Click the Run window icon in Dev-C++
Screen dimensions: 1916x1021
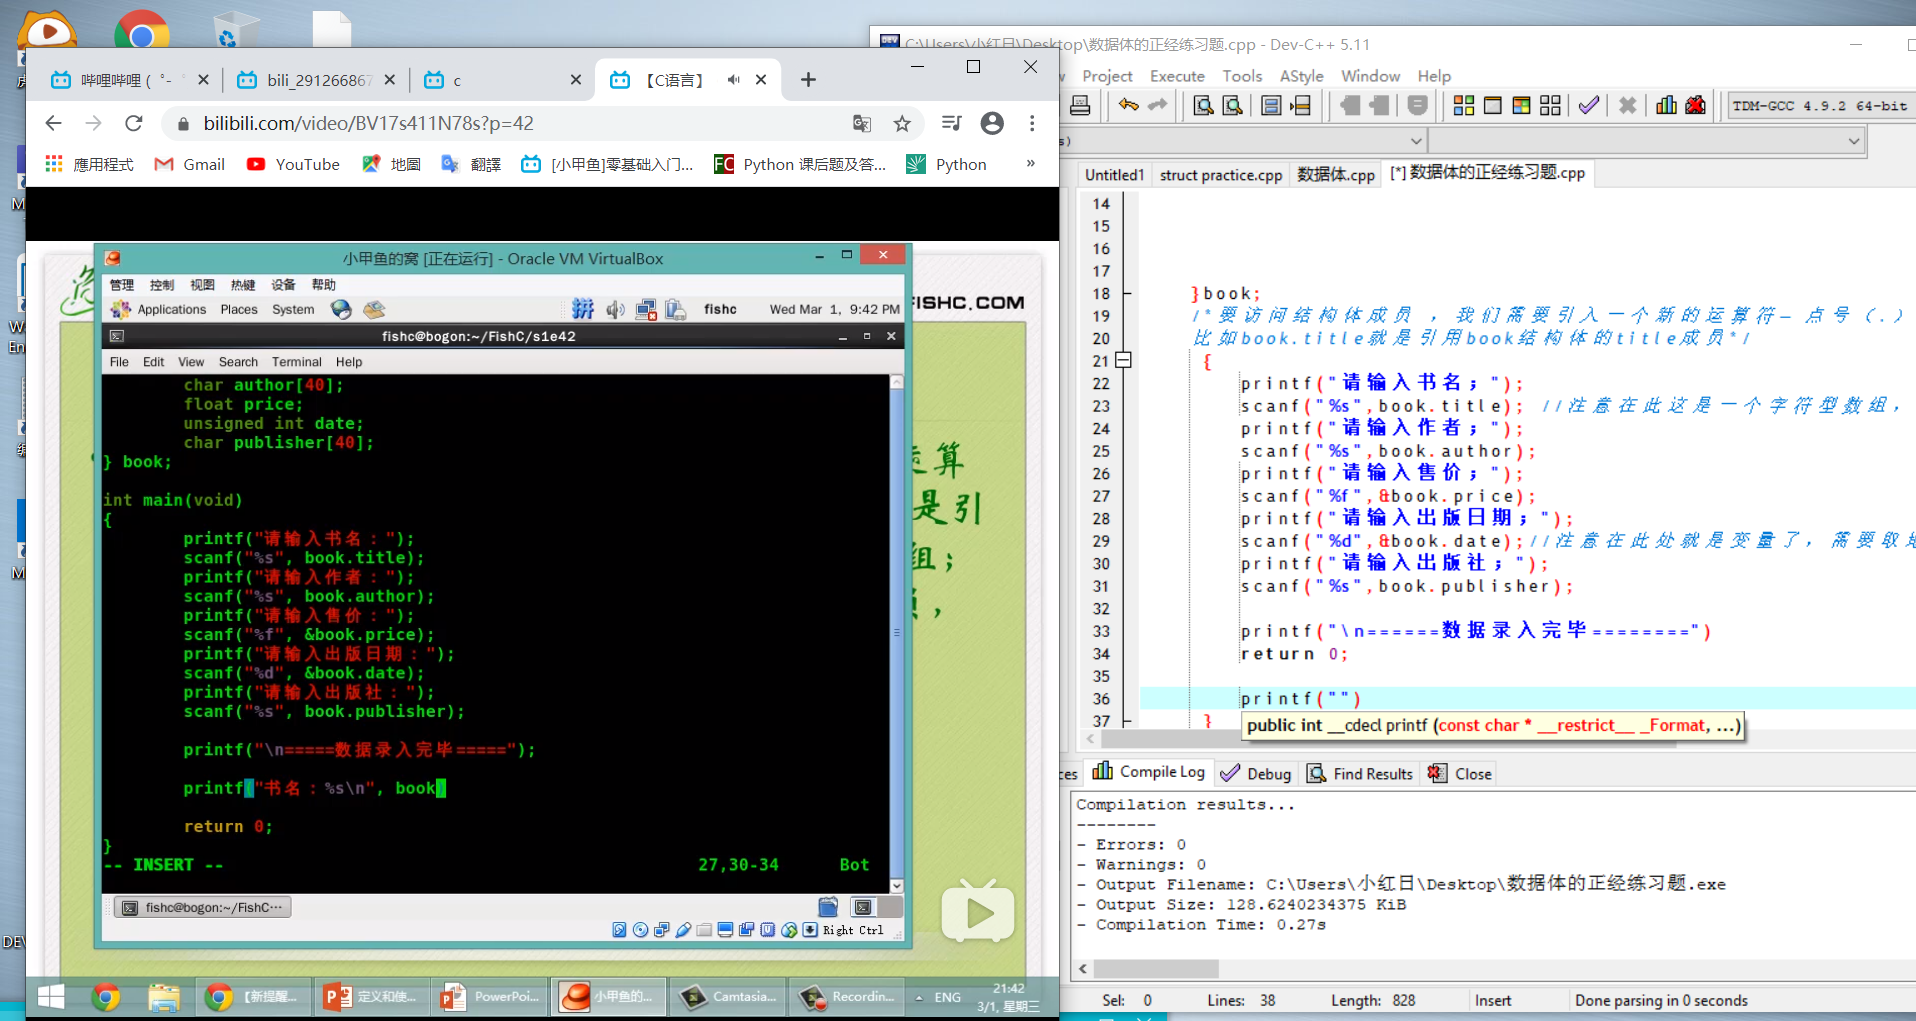coord(1492,105)
